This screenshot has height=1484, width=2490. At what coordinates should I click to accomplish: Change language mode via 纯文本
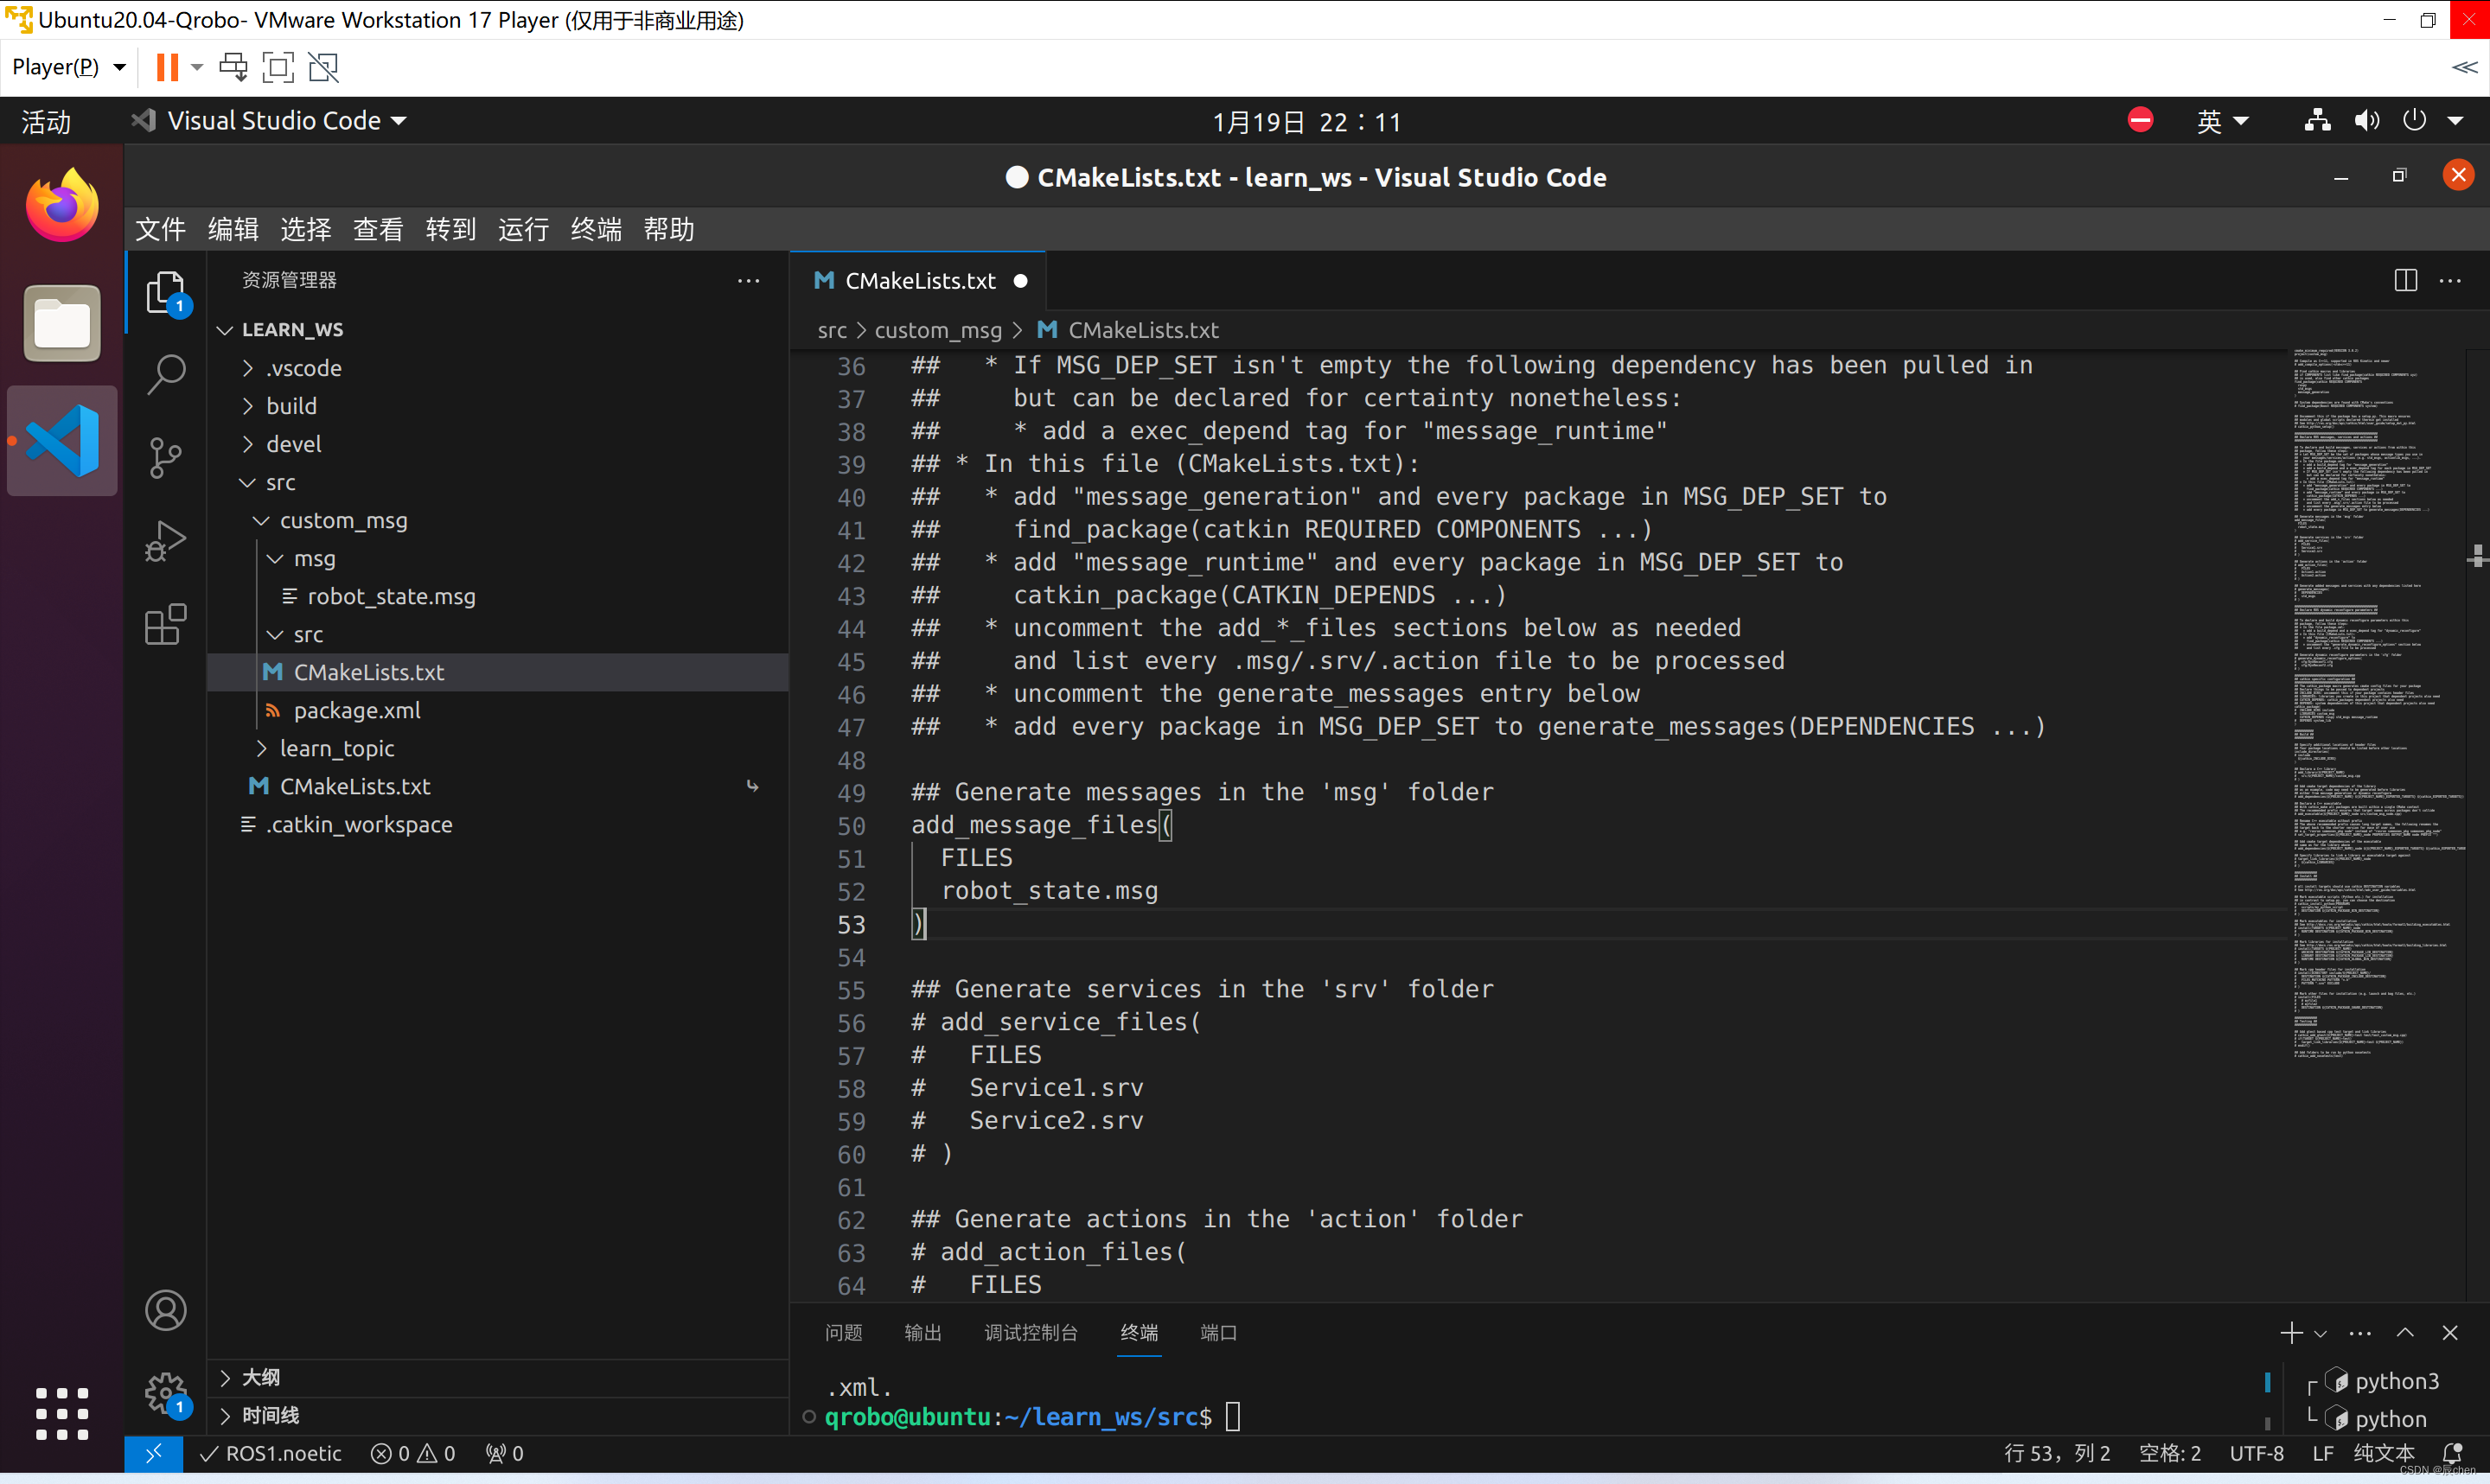click(2383, 1453)
